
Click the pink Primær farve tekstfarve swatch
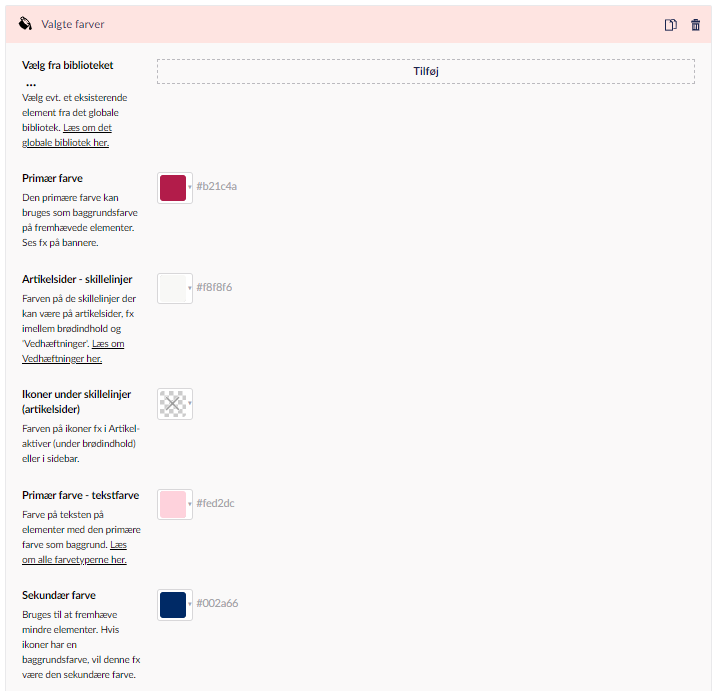click(173, 504)
